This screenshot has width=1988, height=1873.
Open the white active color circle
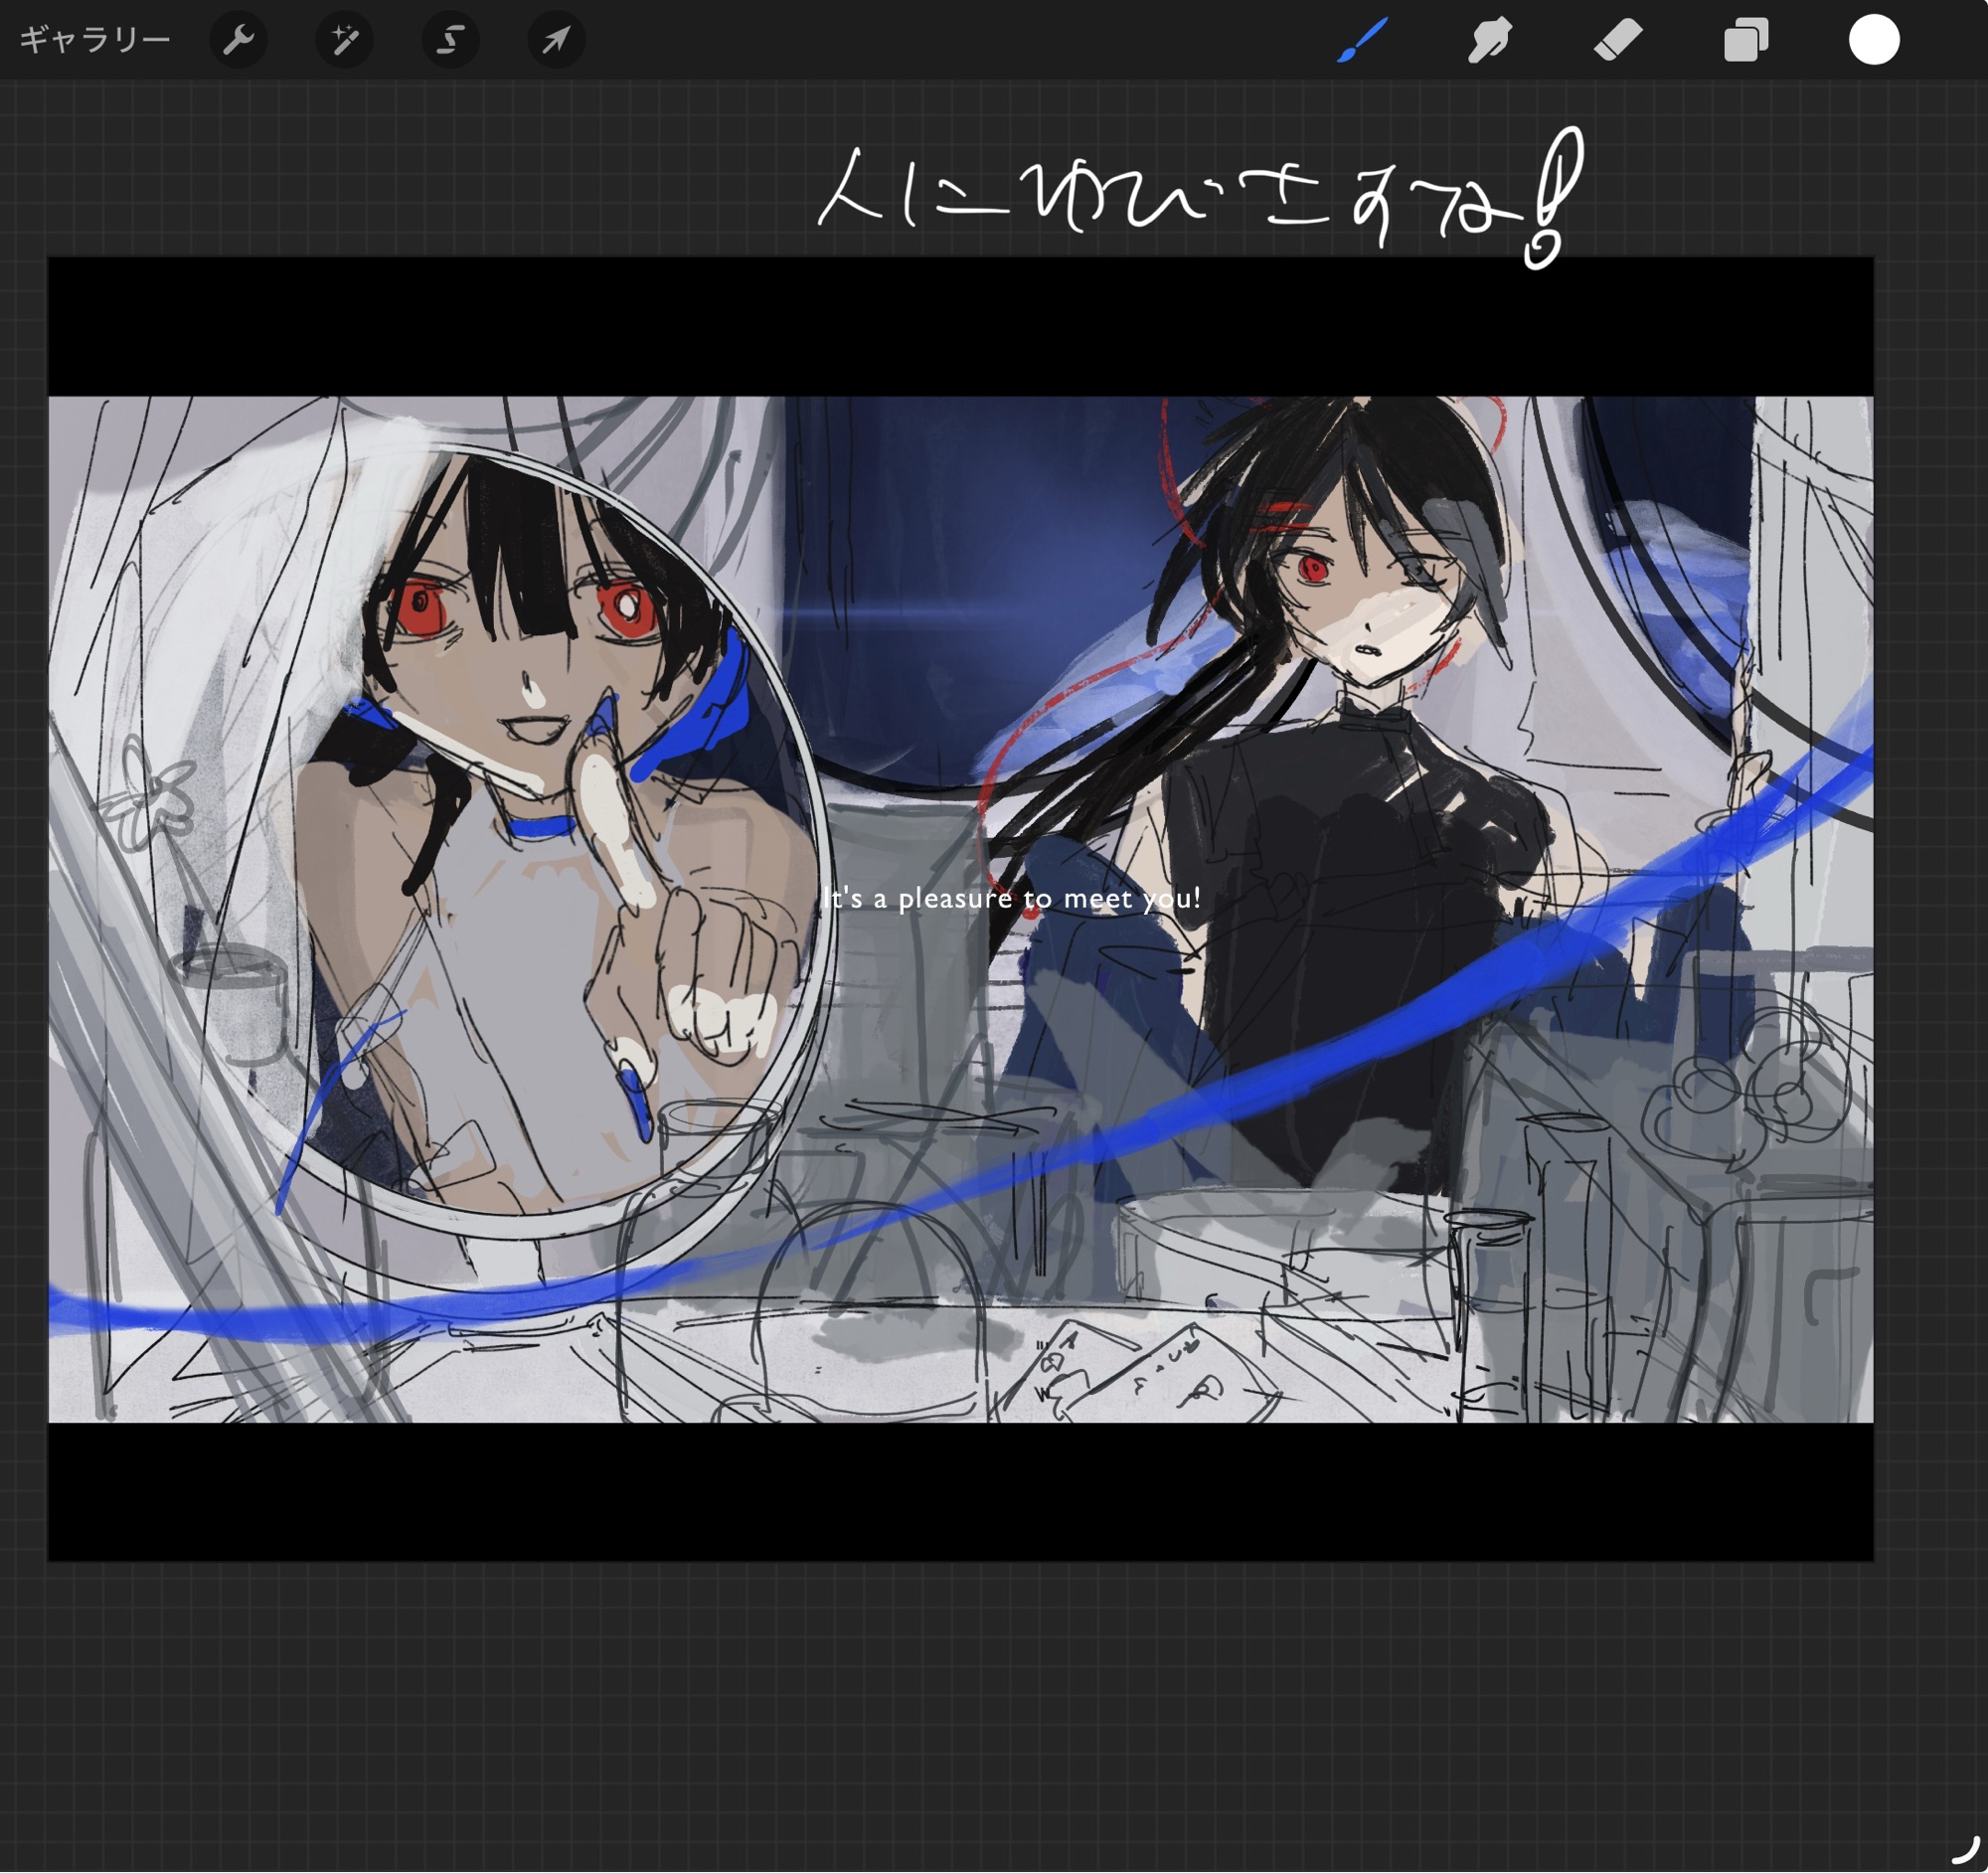point(1873,40)
